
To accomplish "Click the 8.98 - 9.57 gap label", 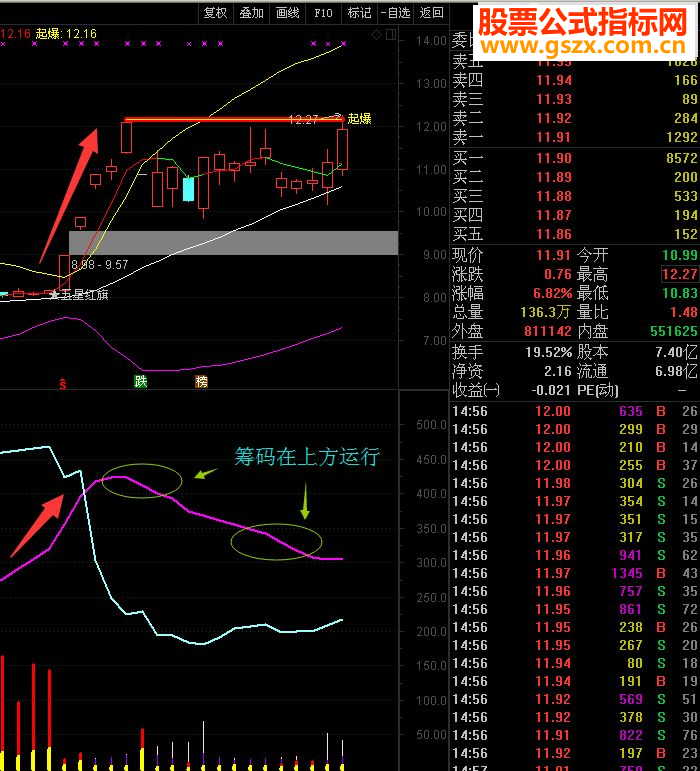I will (100, 265).
